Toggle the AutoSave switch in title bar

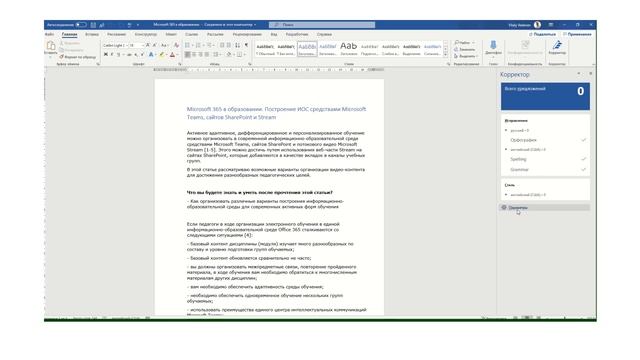click(80, 25)
